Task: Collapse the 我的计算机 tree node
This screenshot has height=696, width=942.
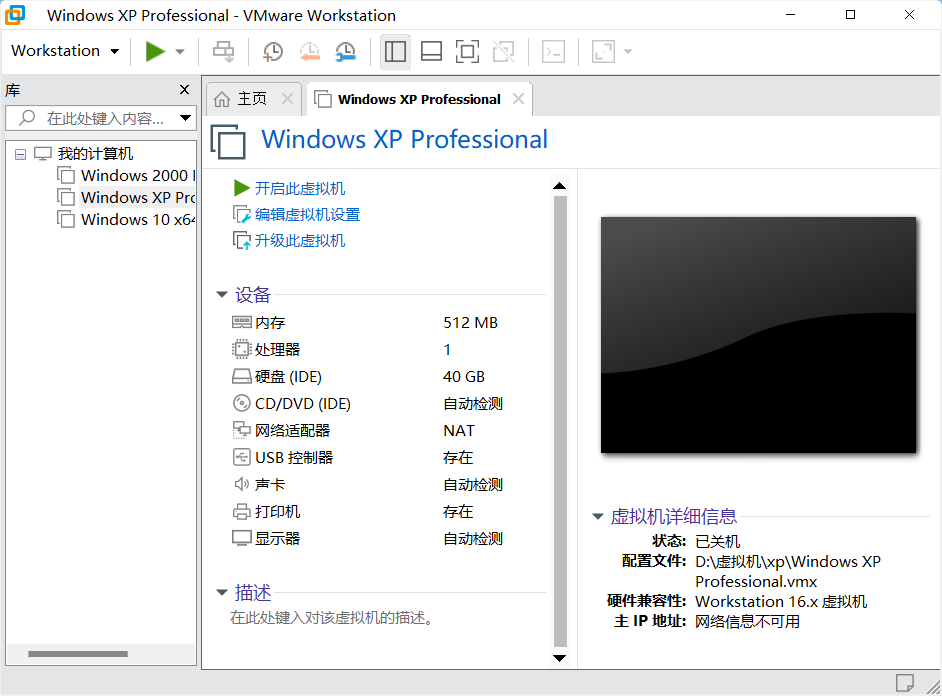Action: [21, 154]
